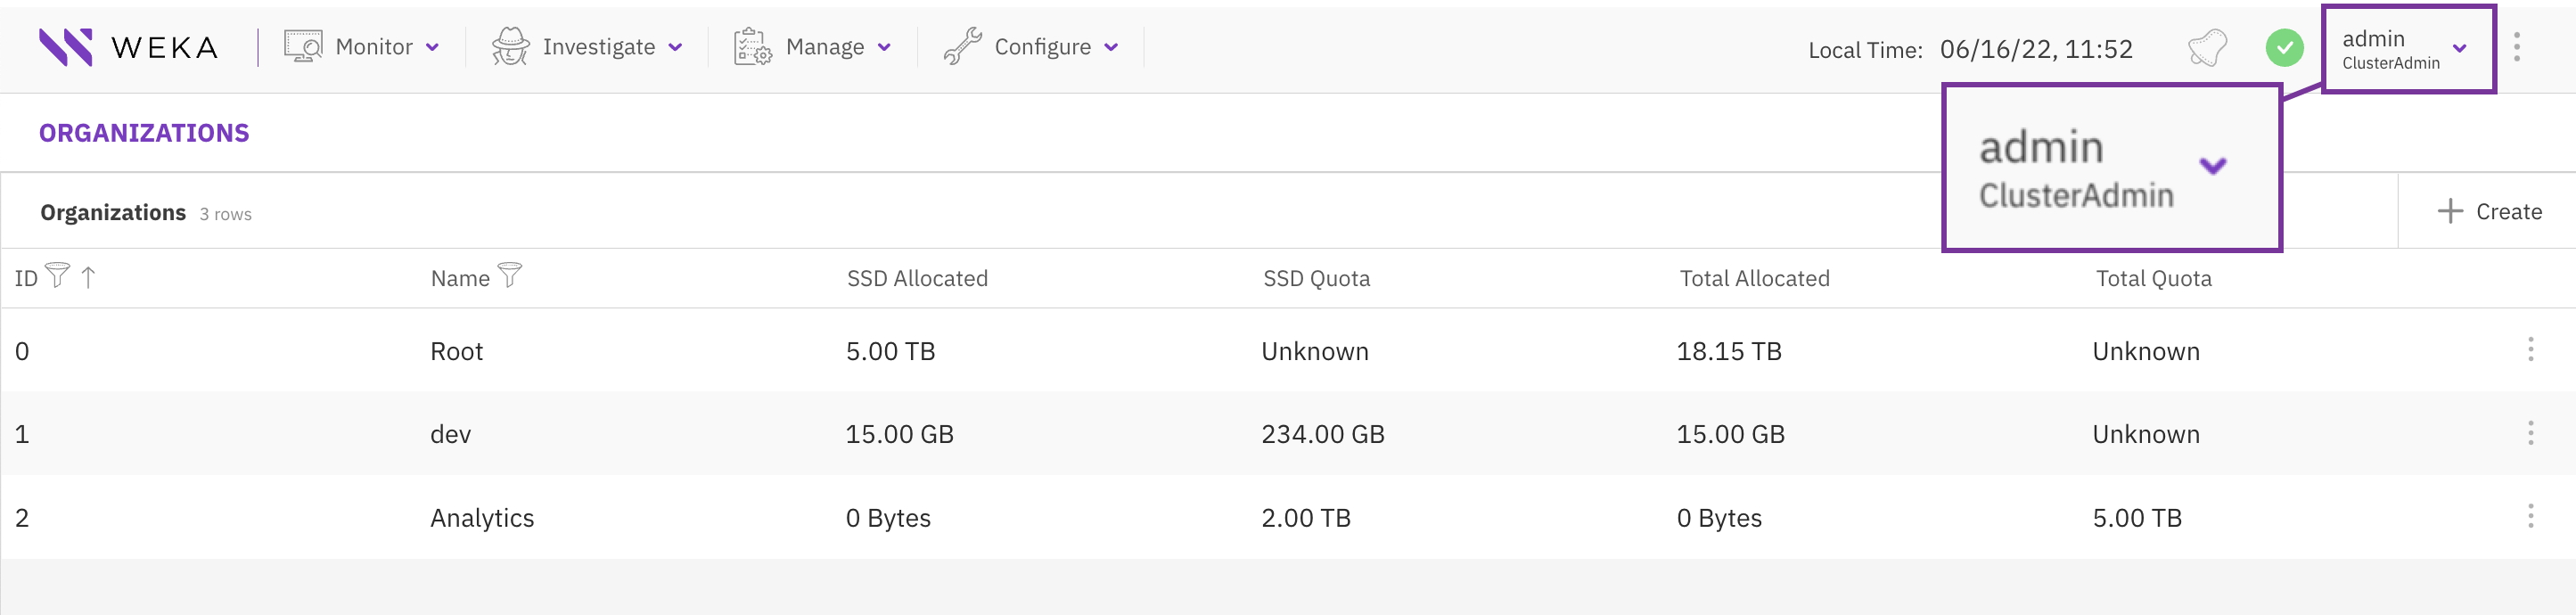Toggle the ID column sort arrow
Screen dimensions: 2576x615
90,277
